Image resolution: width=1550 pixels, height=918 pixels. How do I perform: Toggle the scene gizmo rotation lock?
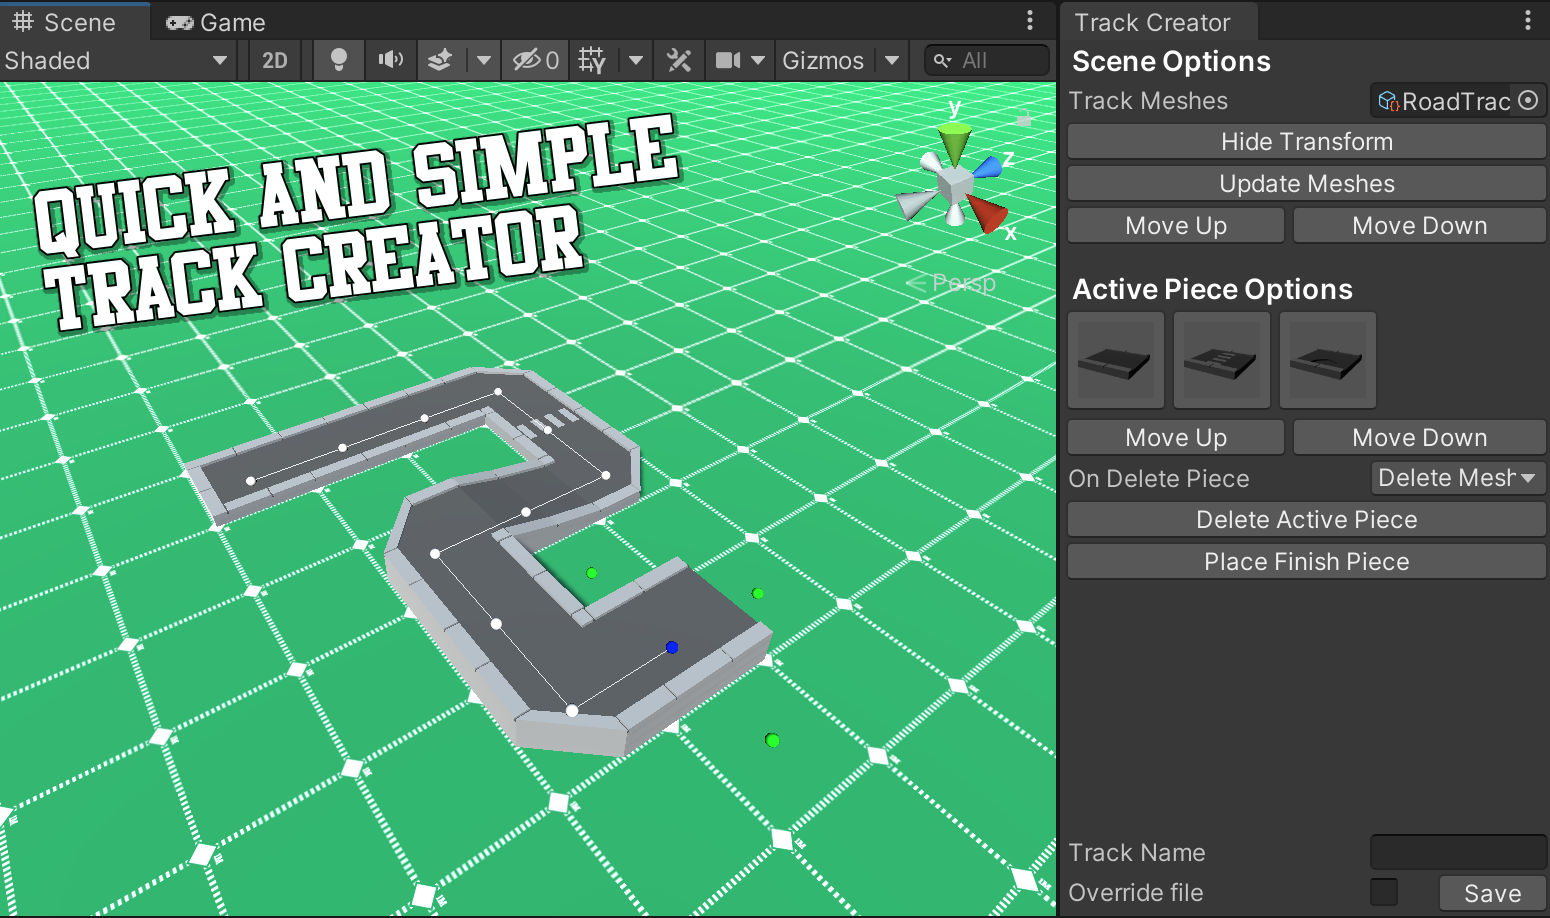[x=1023, y=118]
